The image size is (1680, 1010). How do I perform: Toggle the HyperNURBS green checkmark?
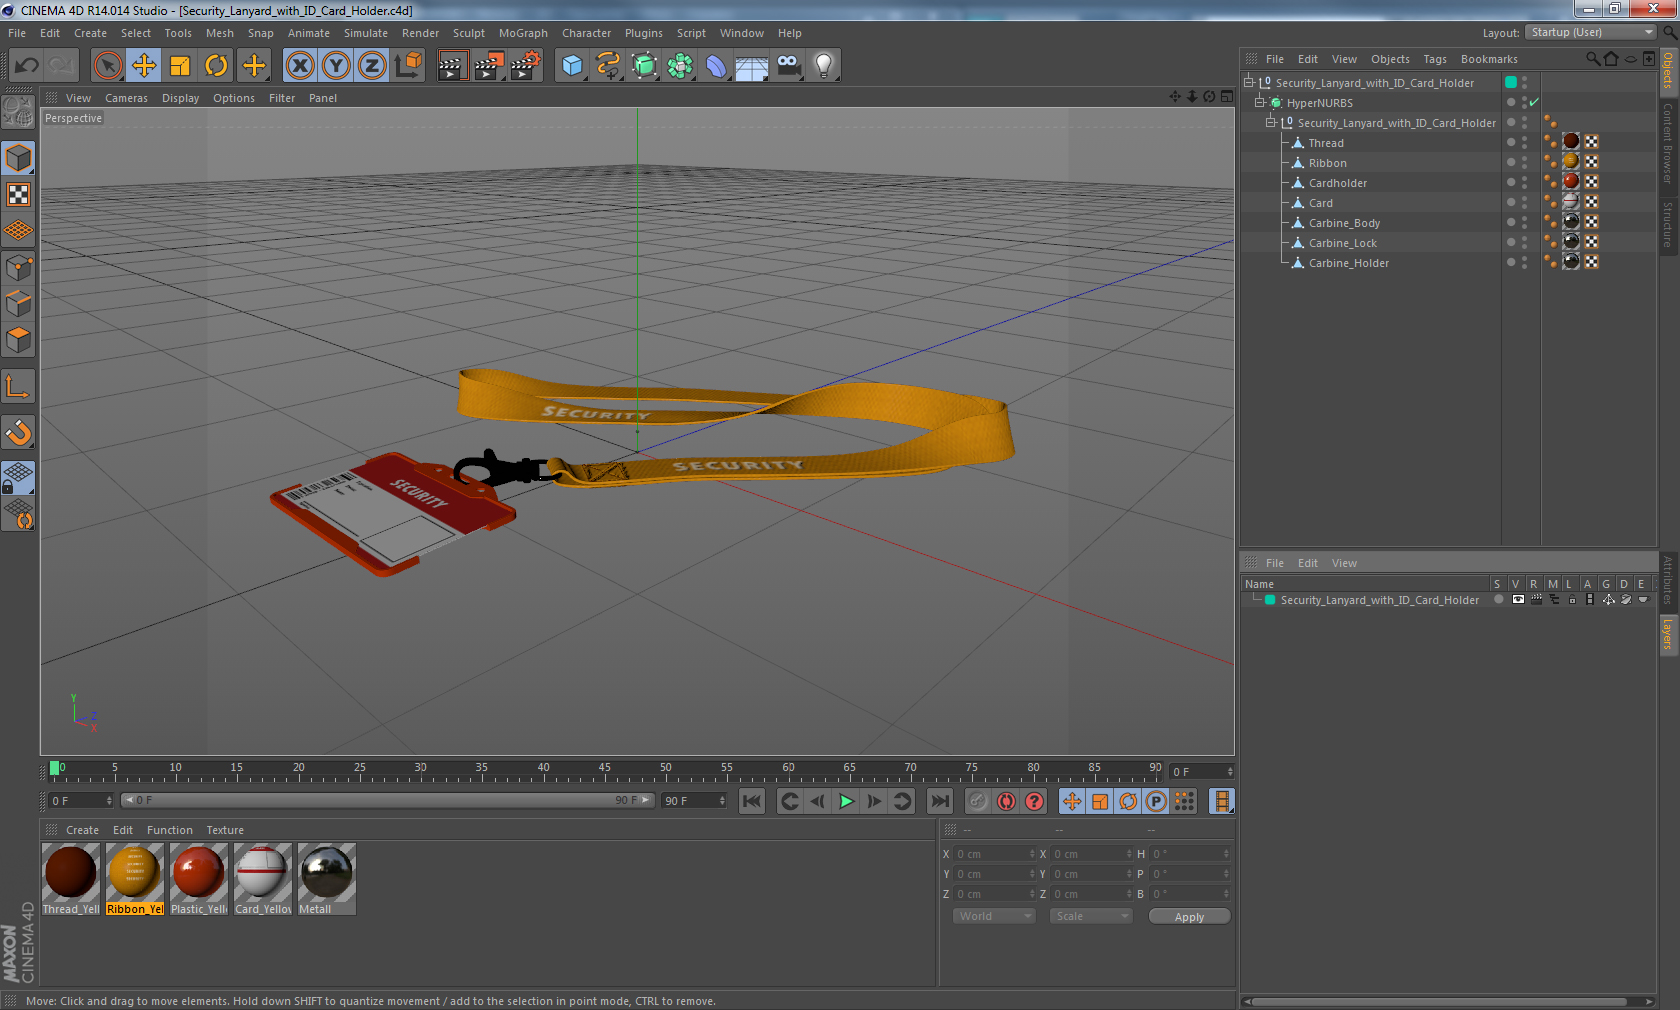1534,103
